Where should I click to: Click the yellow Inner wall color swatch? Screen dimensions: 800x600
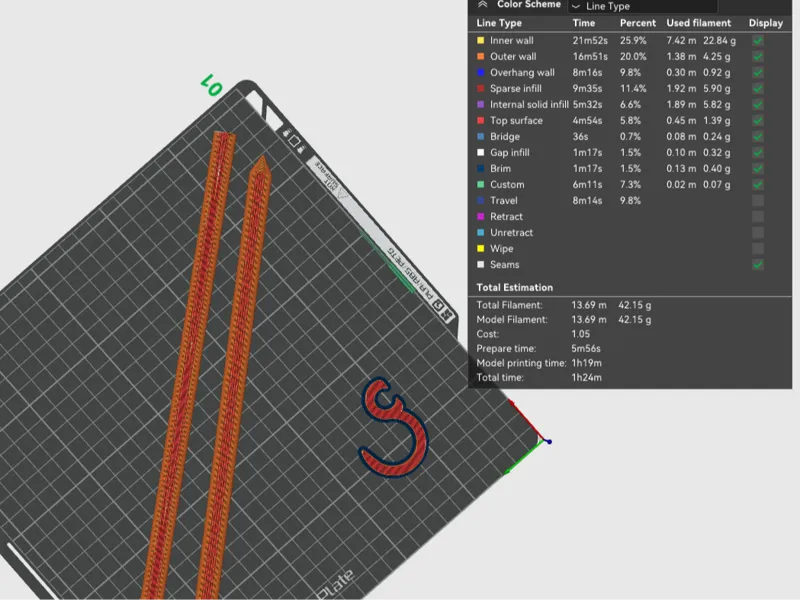coord(480,40)
